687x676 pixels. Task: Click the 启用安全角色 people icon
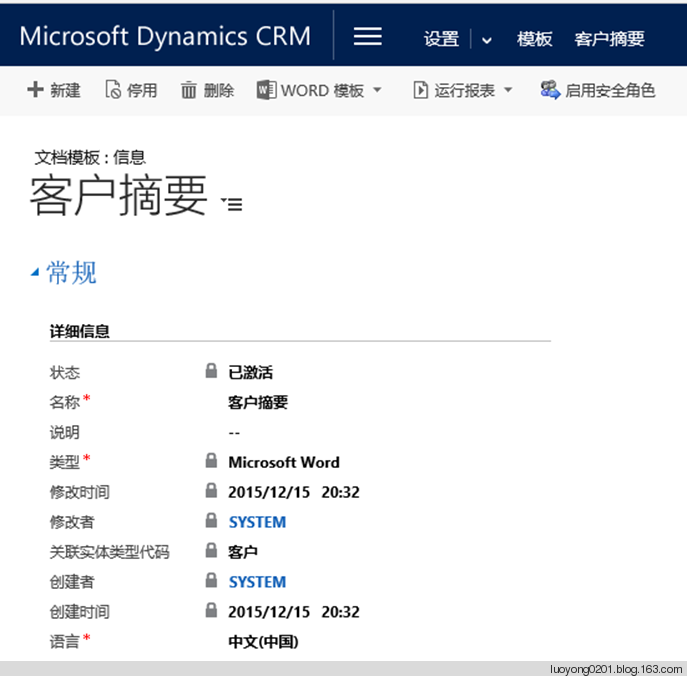(550, 90)
